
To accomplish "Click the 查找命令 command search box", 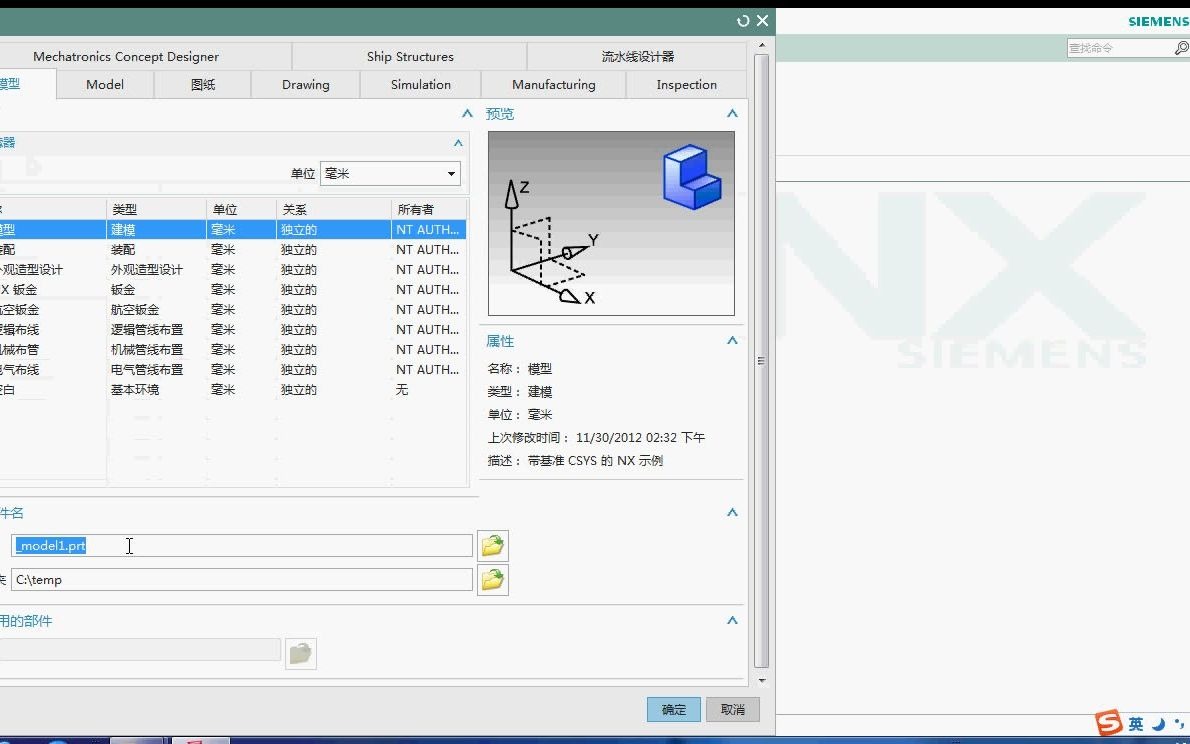I will pos(1120,48).
